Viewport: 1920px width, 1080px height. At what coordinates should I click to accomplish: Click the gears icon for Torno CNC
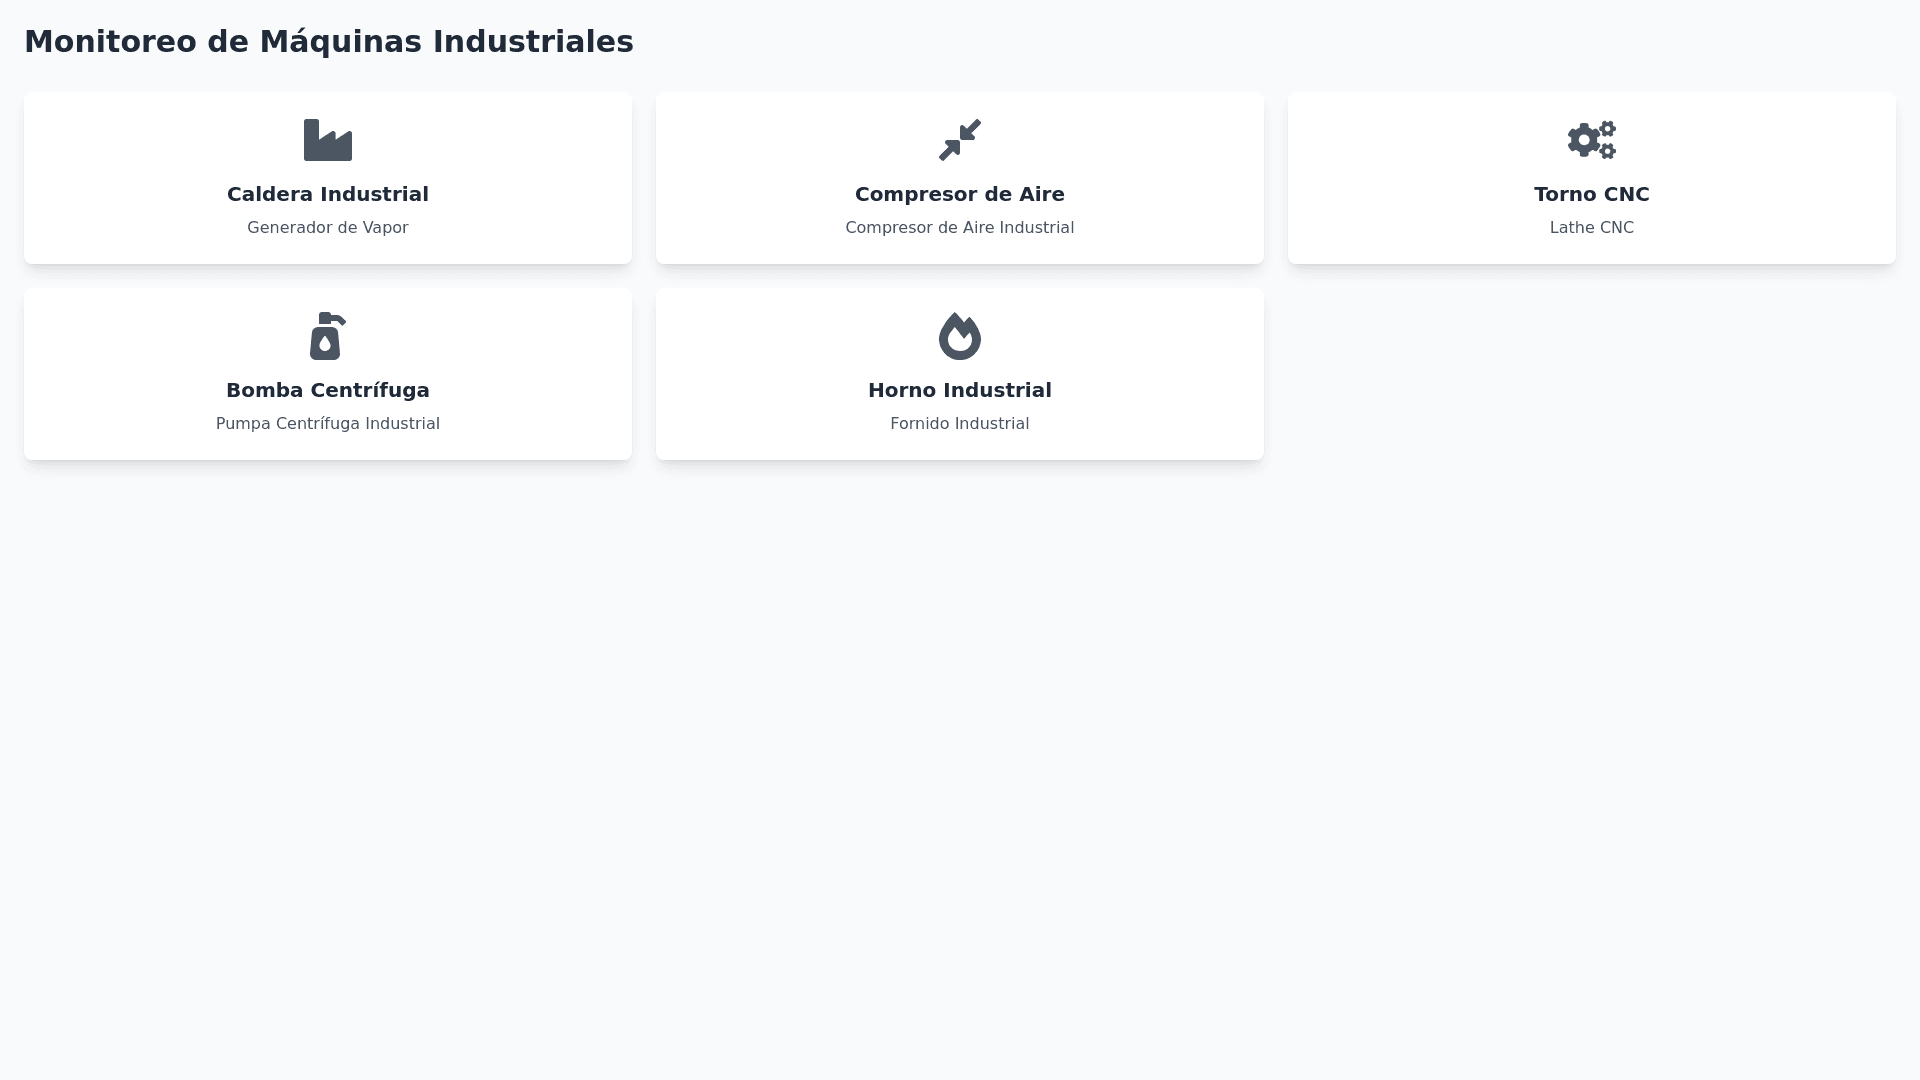click(1592, 140)
